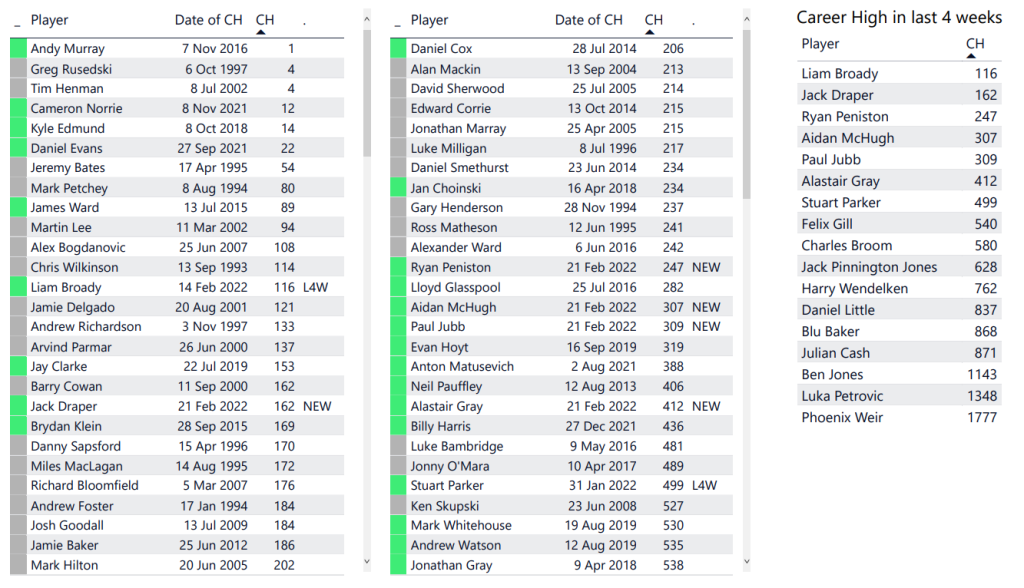The height and width of the screenshot is (588, 1024).
Task: Click the green status cell beside Andy Murray
Action: pyautogui.click(x=18, y=49)
